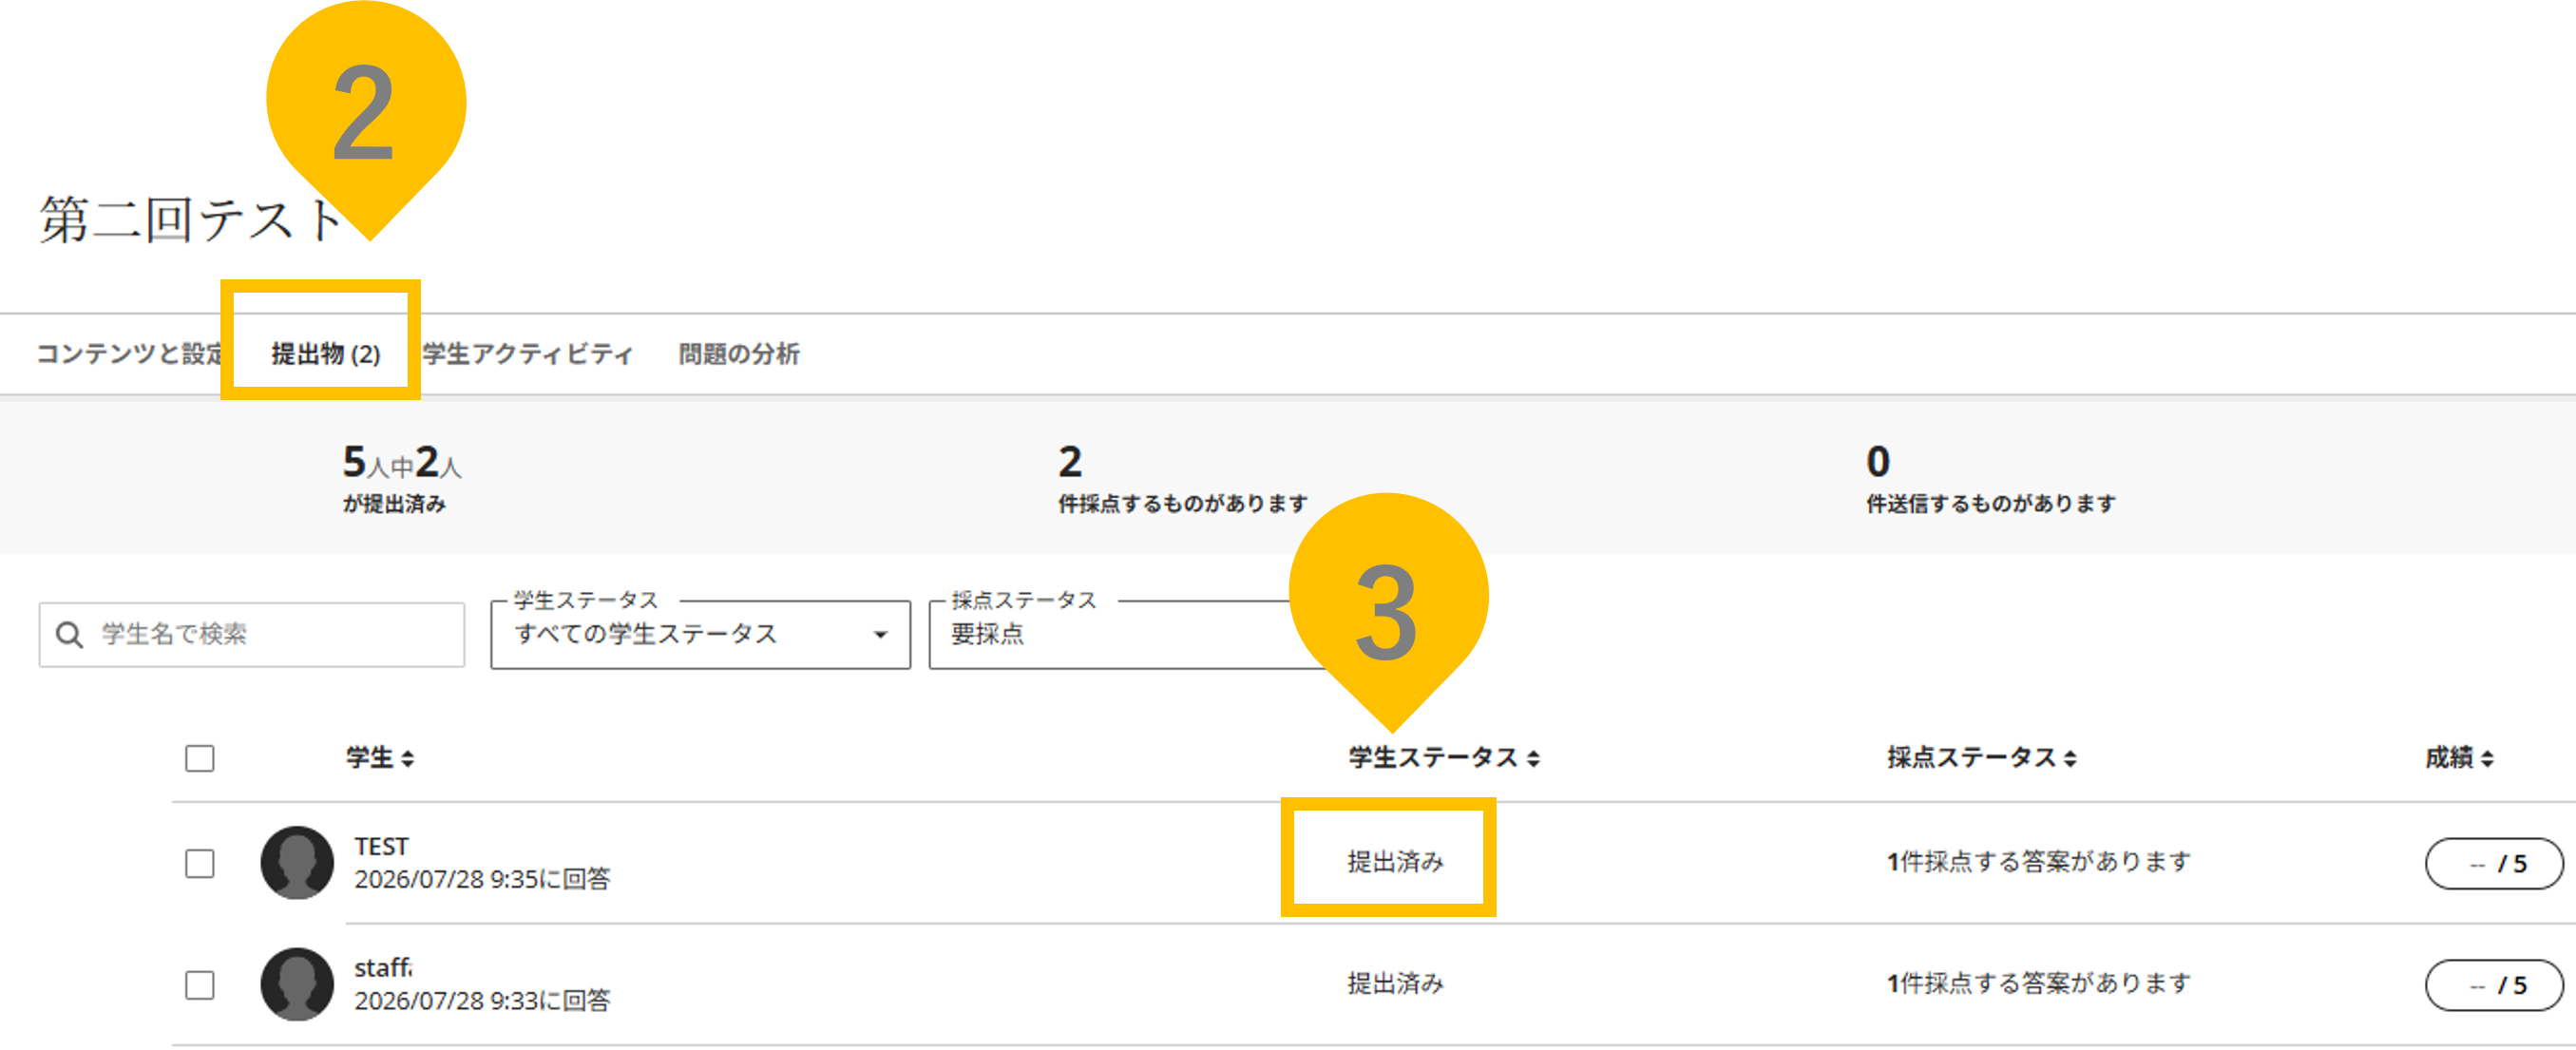Click the search magnifier icon
The height and width of the screenshot is (1050, 2576).
click(x=69, y=635)
